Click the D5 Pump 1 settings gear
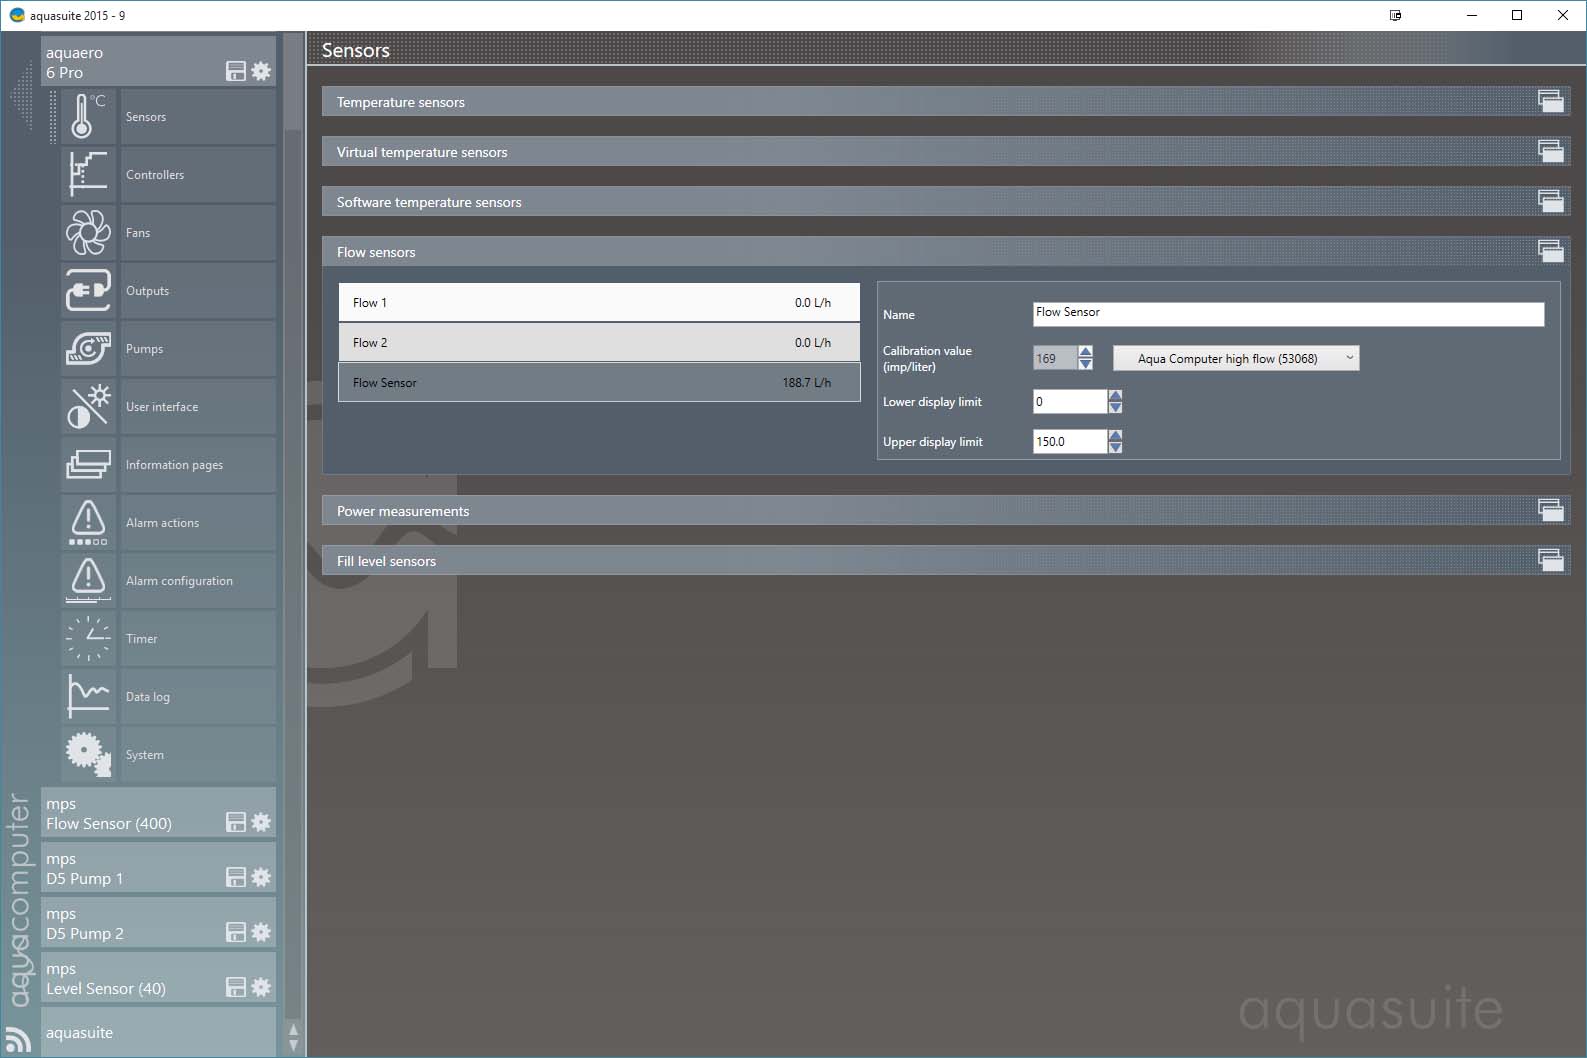 point(261,877)
